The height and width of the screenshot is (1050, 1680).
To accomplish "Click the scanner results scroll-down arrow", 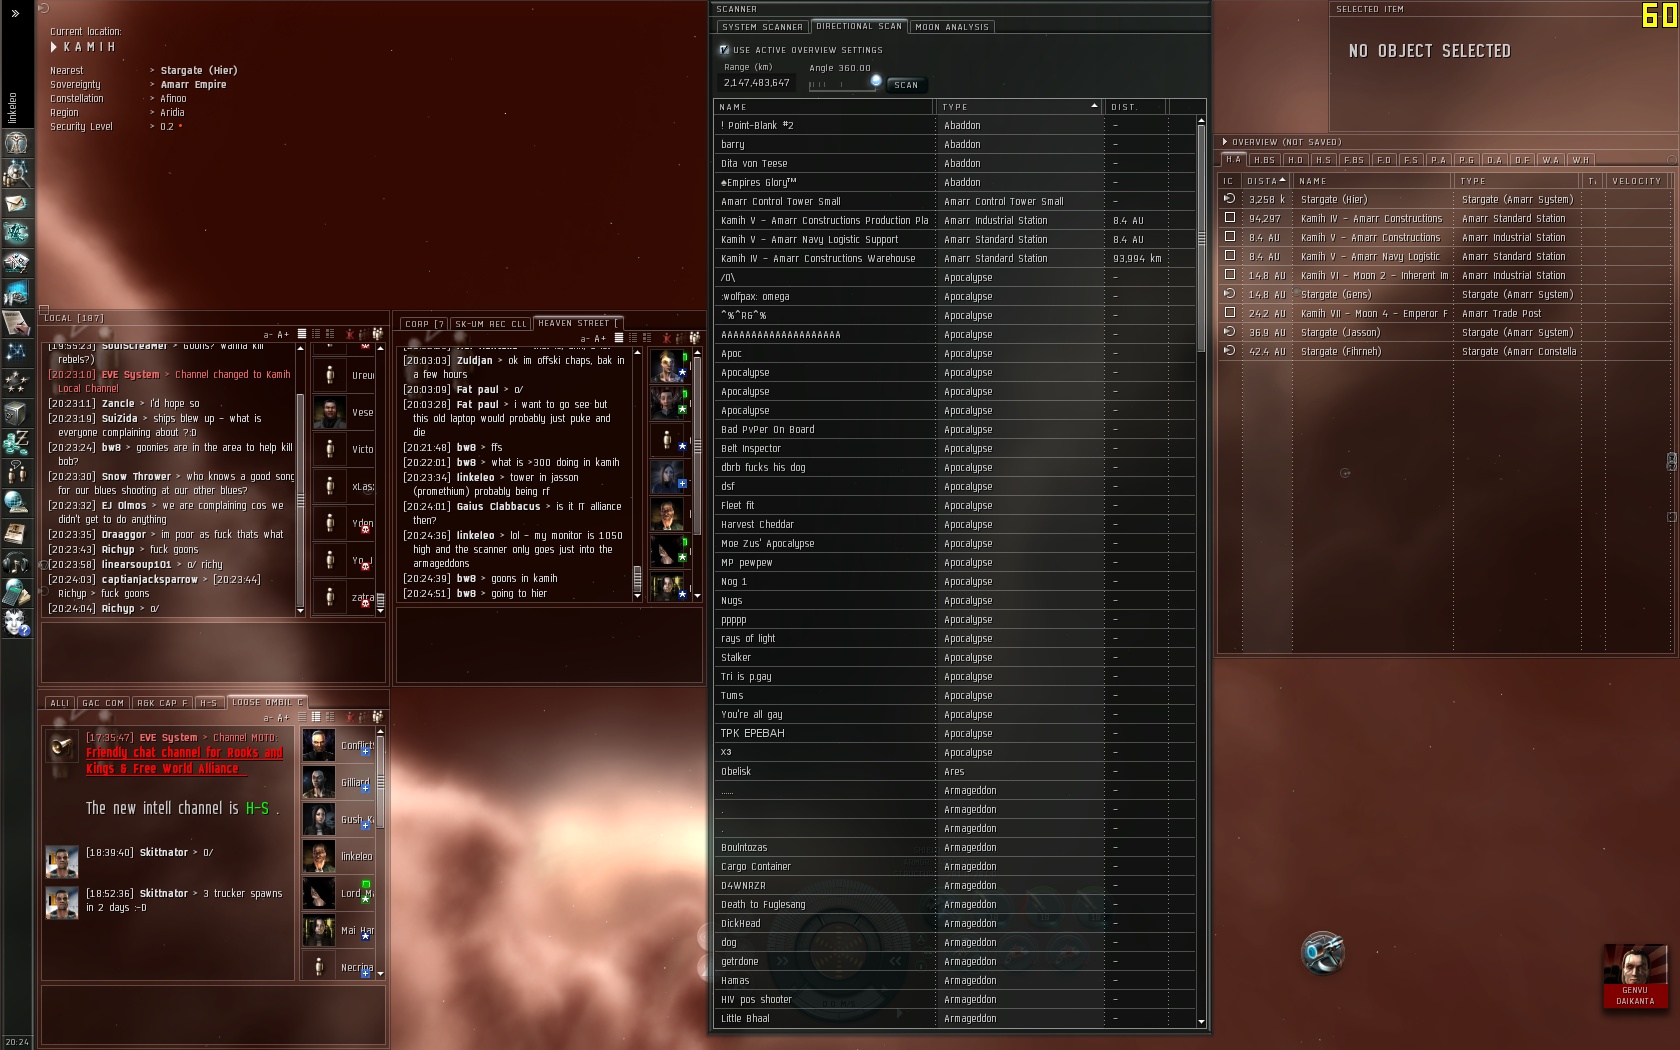I will [x=1201, y=1021].
